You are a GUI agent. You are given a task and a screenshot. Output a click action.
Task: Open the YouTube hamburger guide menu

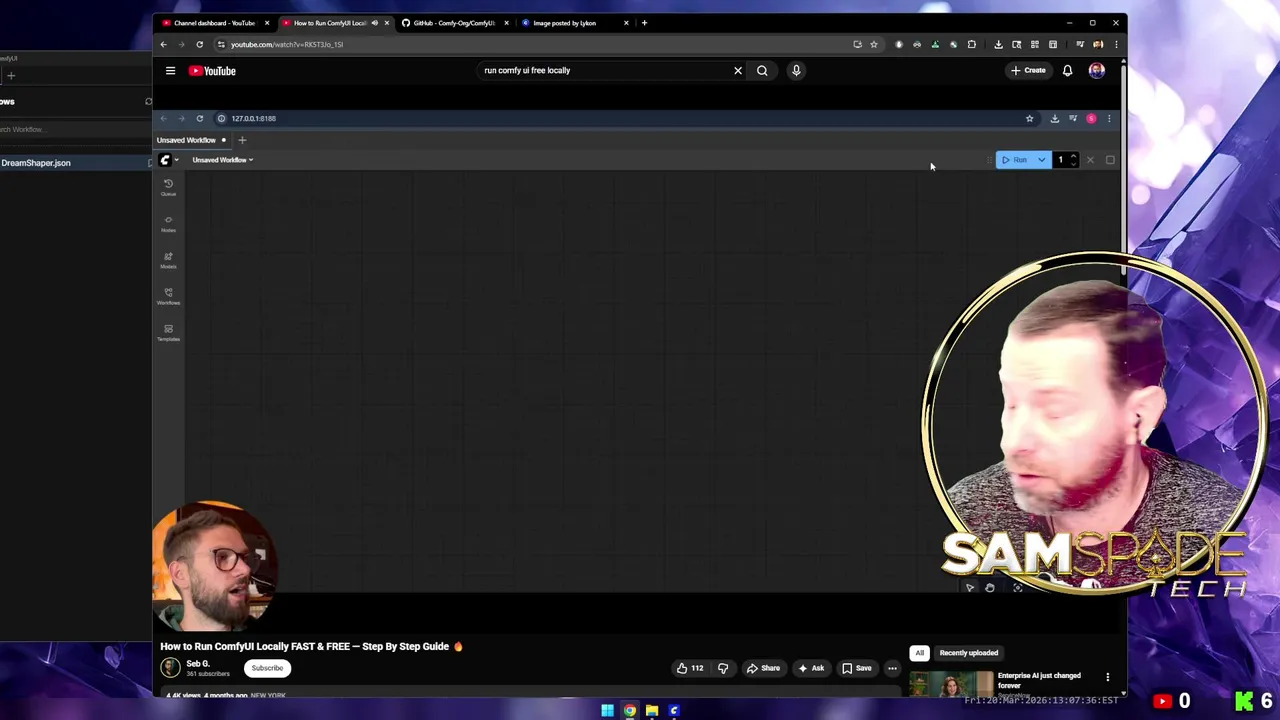click(x=170, y=71)
